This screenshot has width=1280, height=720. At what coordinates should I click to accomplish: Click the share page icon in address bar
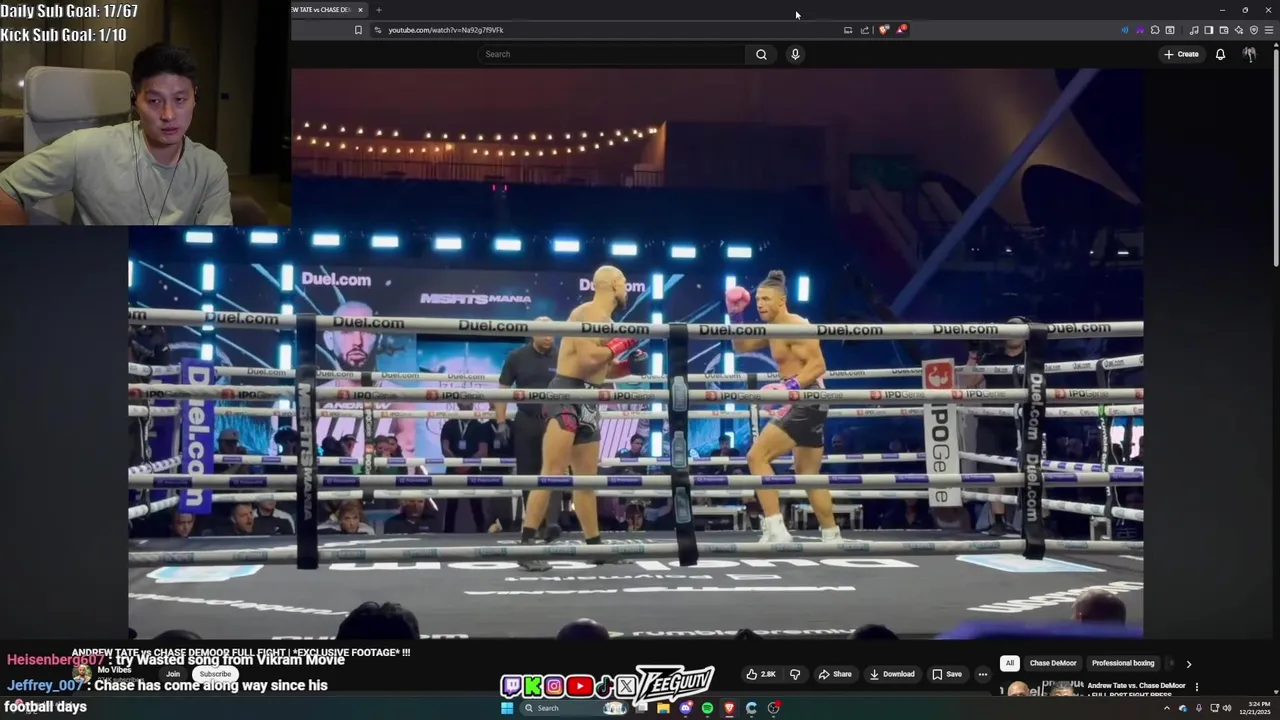865,30
